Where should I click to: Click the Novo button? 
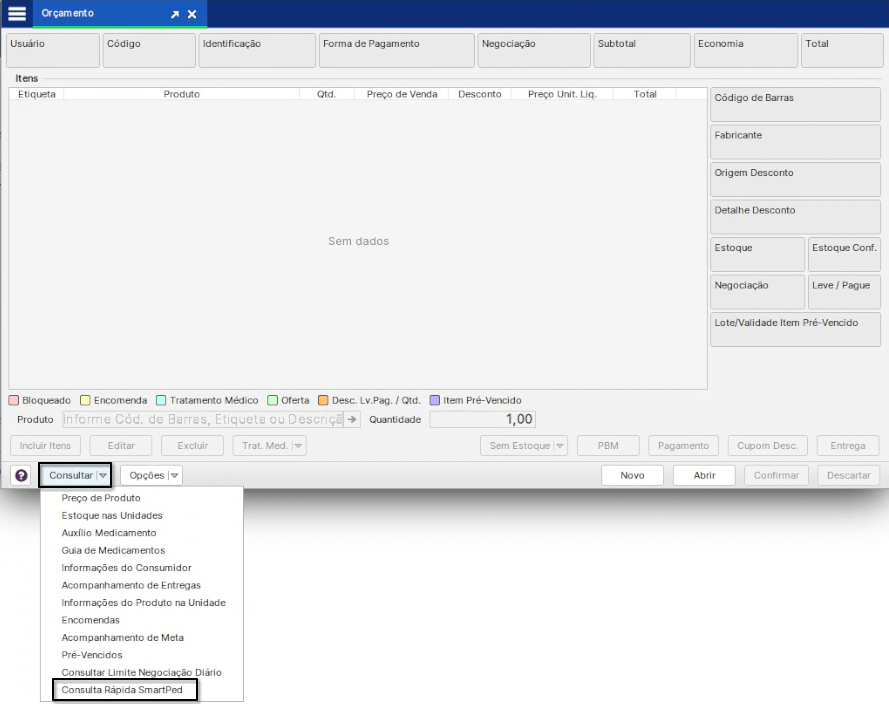[632, 476]
